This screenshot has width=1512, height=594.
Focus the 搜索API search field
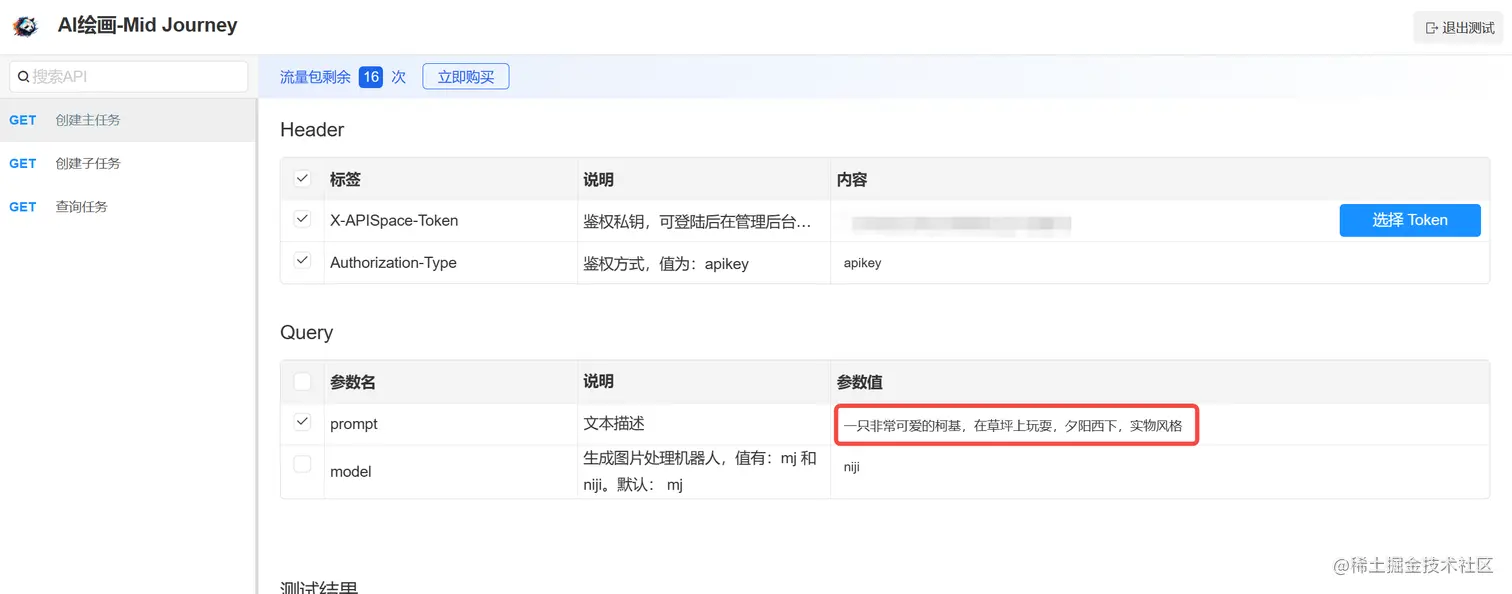pos(129,76)
